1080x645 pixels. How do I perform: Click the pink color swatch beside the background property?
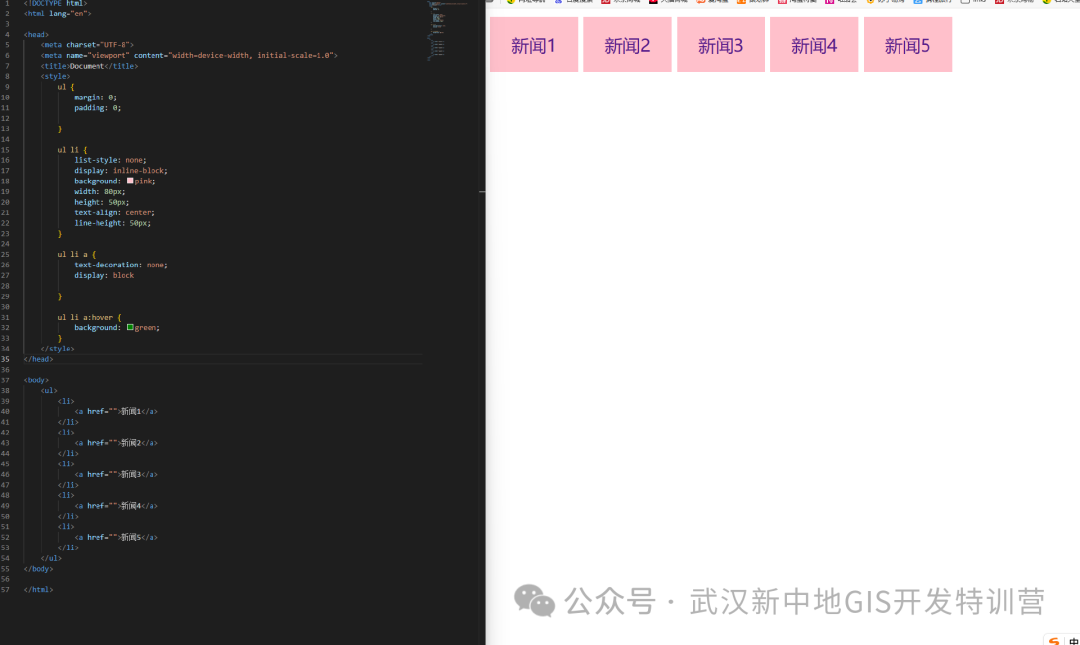(129, 181)
